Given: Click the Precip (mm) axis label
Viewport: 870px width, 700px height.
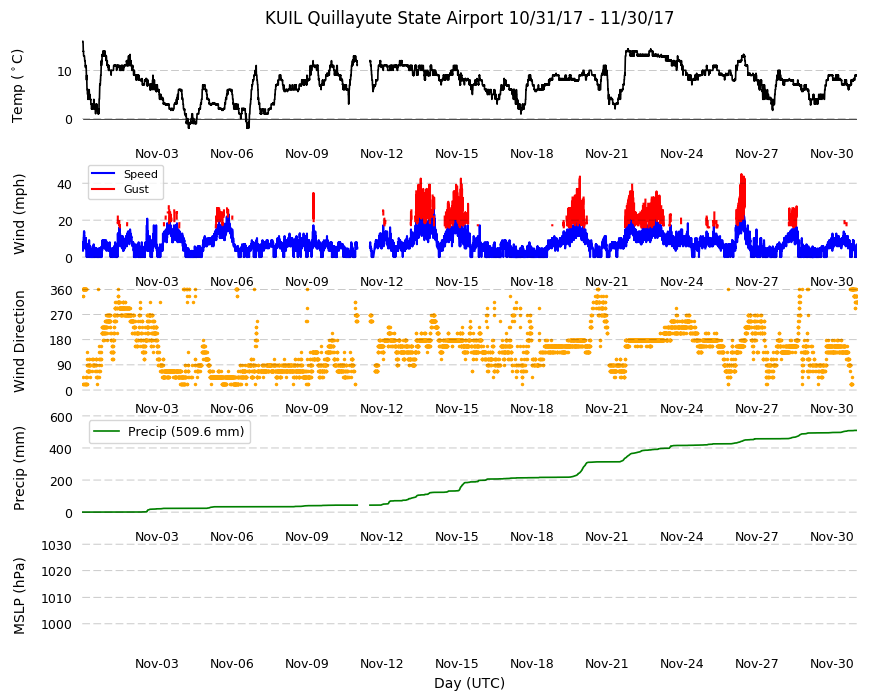Looking at the screenshot, I should 19,469.
